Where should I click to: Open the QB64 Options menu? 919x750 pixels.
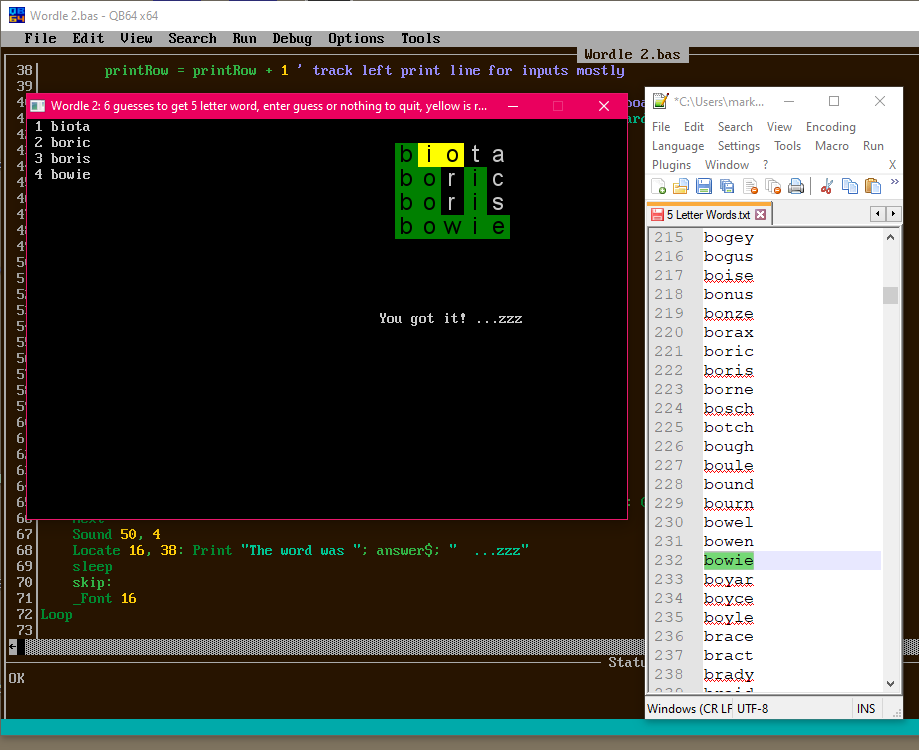click(x=356, y=38)
